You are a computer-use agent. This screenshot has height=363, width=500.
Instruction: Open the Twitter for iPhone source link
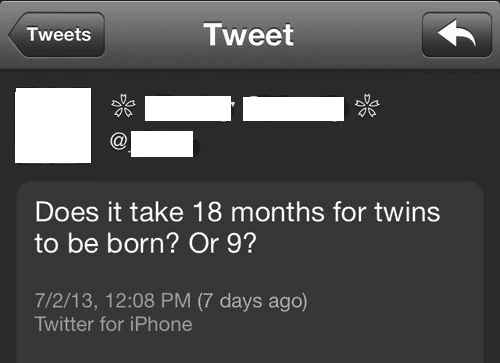tap(113, 324)
